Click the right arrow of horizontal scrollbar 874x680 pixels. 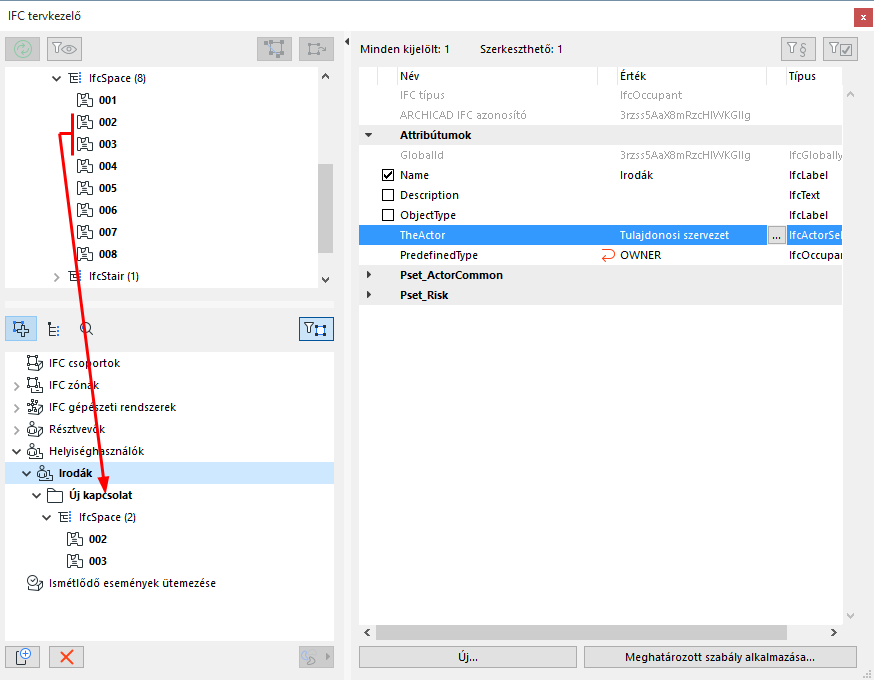[x=833, y=632]
